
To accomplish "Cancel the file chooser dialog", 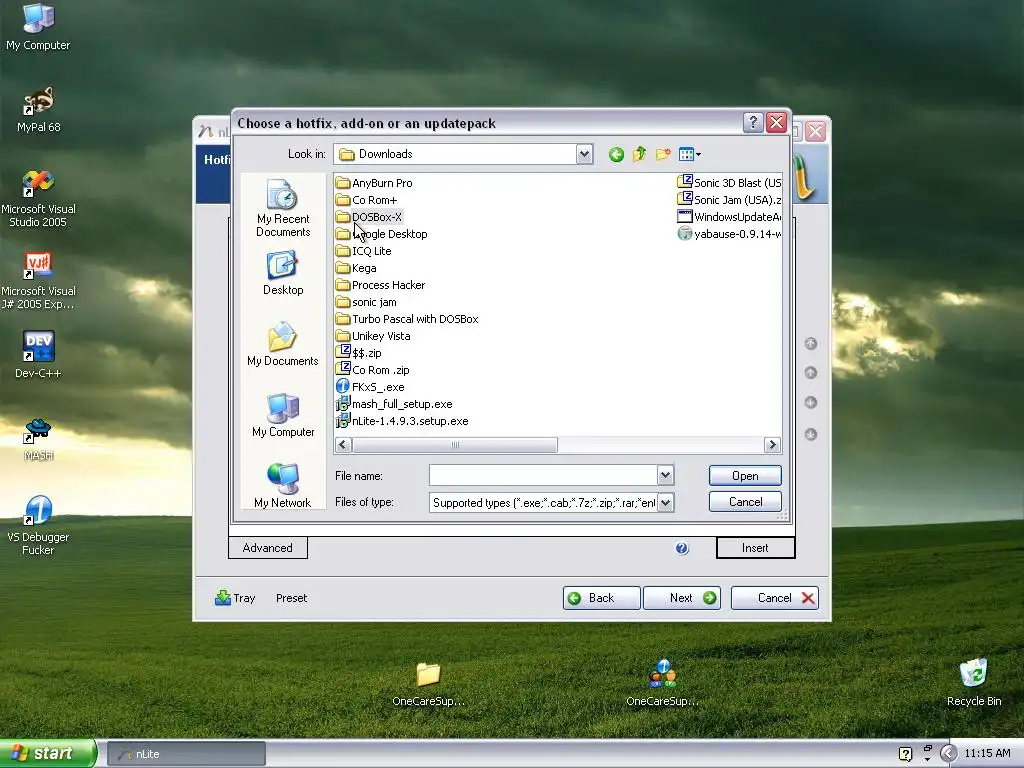I will coord(745,502).
